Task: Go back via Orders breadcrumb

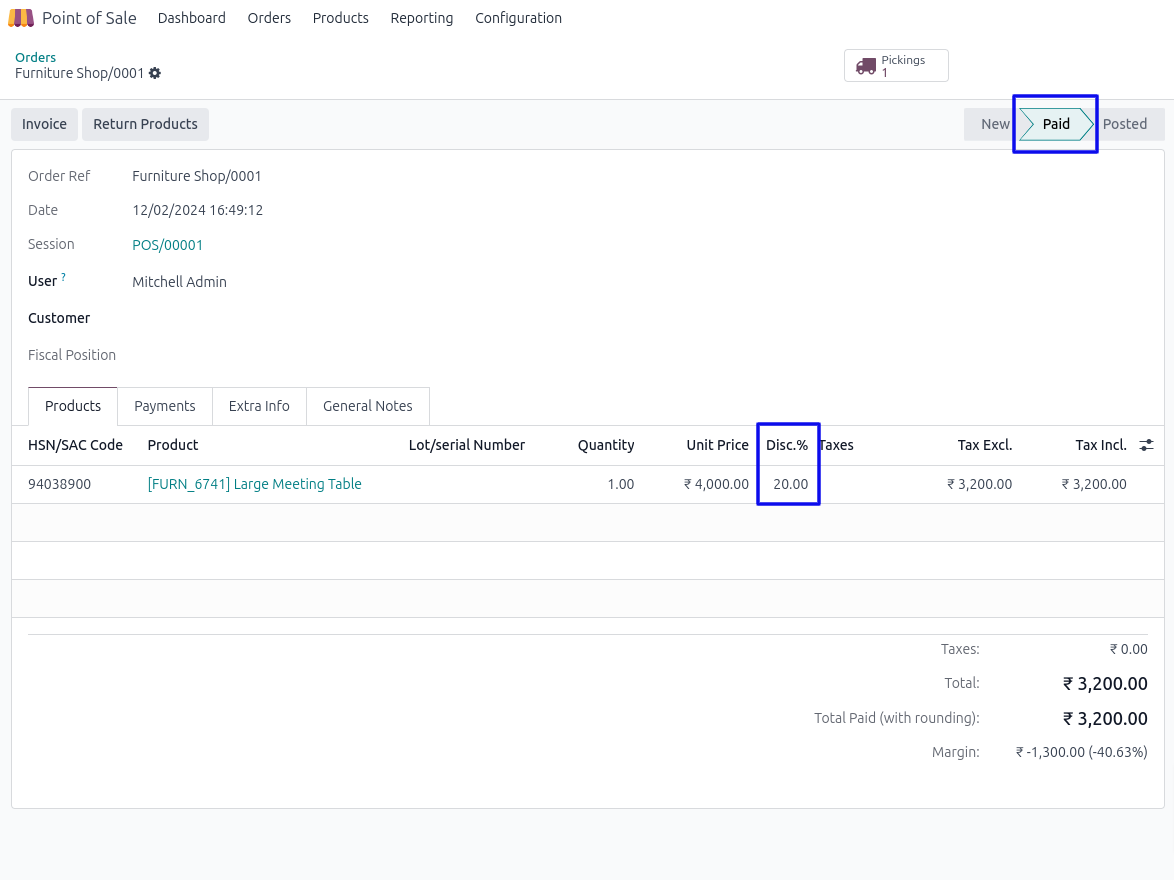Action: pos(35,57)
